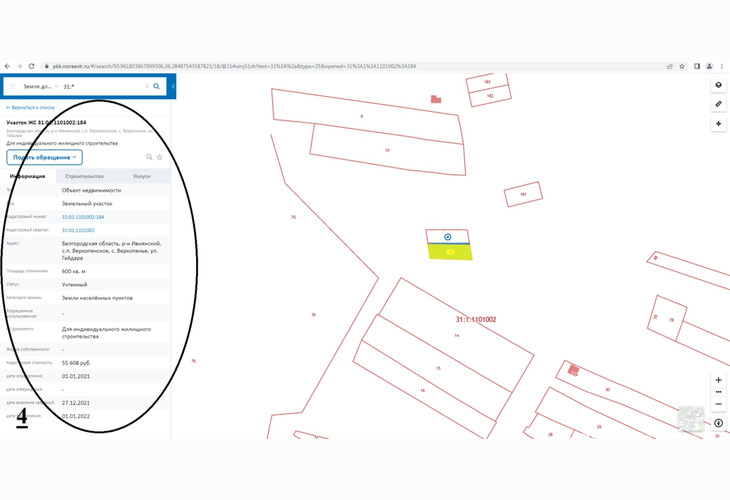Click the date '27.12.2021'
The width and height of the screenshot is (730, 500).
[x=76, y=403]
